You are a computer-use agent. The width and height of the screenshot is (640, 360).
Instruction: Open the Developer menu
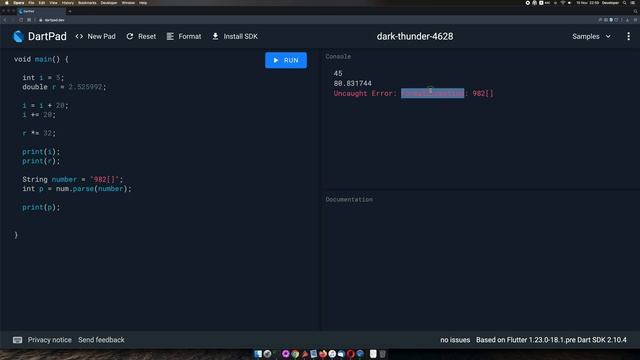pos(109,3)
